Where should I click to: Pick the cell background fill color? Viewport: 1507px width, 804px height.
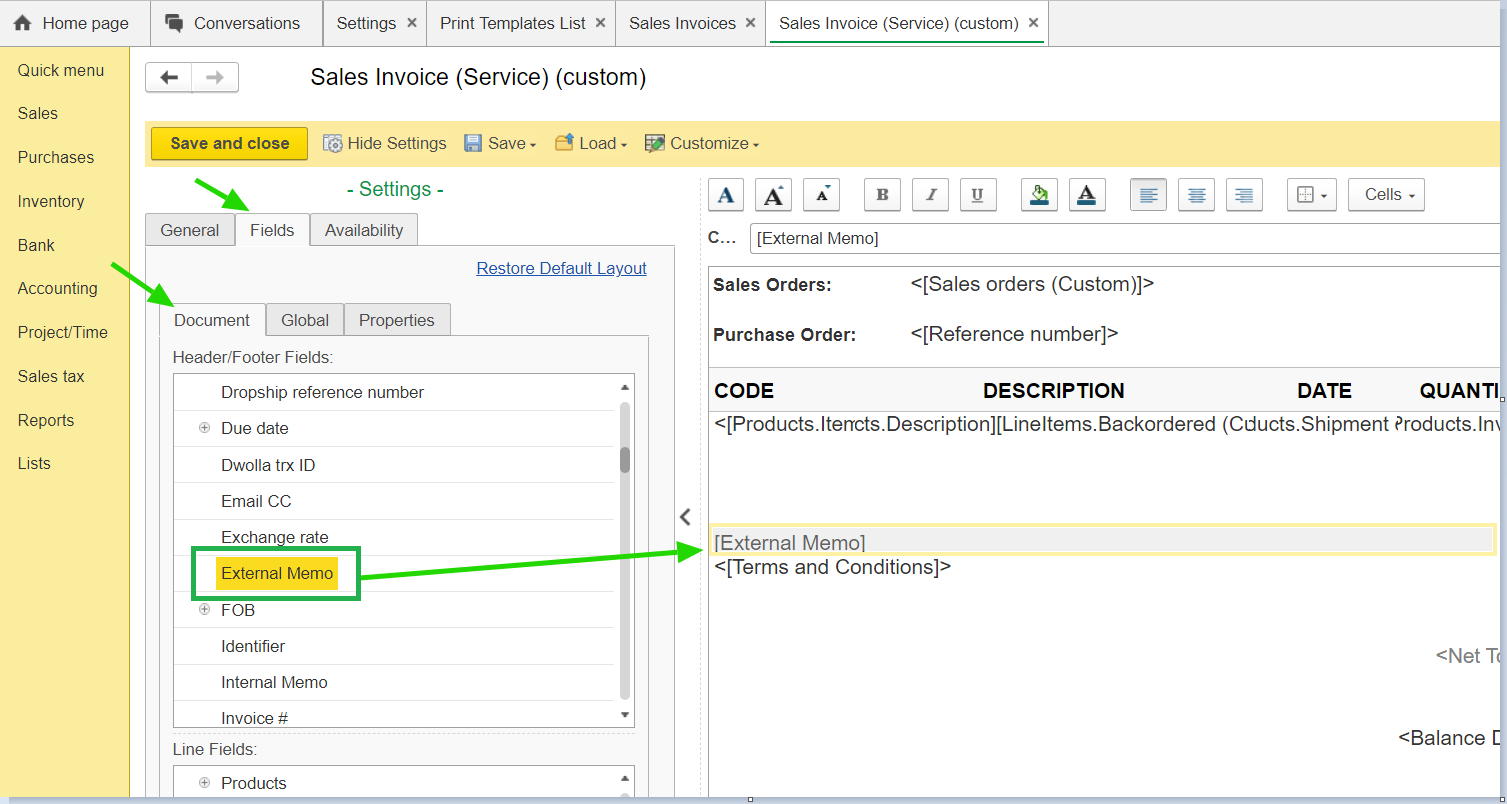click(x=1039, y=195)
